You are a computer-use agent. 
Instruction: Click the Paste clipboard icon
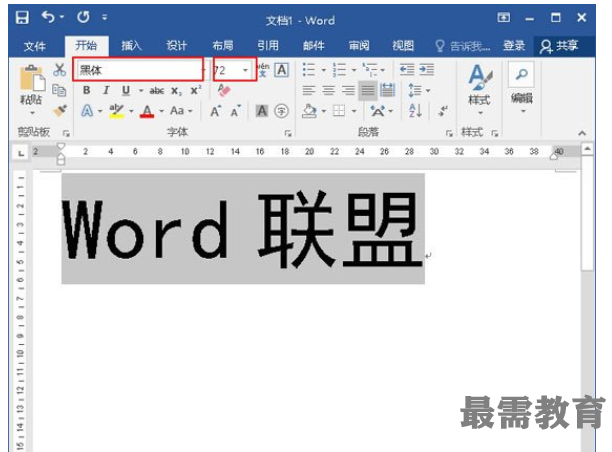(x=32, y=78)
